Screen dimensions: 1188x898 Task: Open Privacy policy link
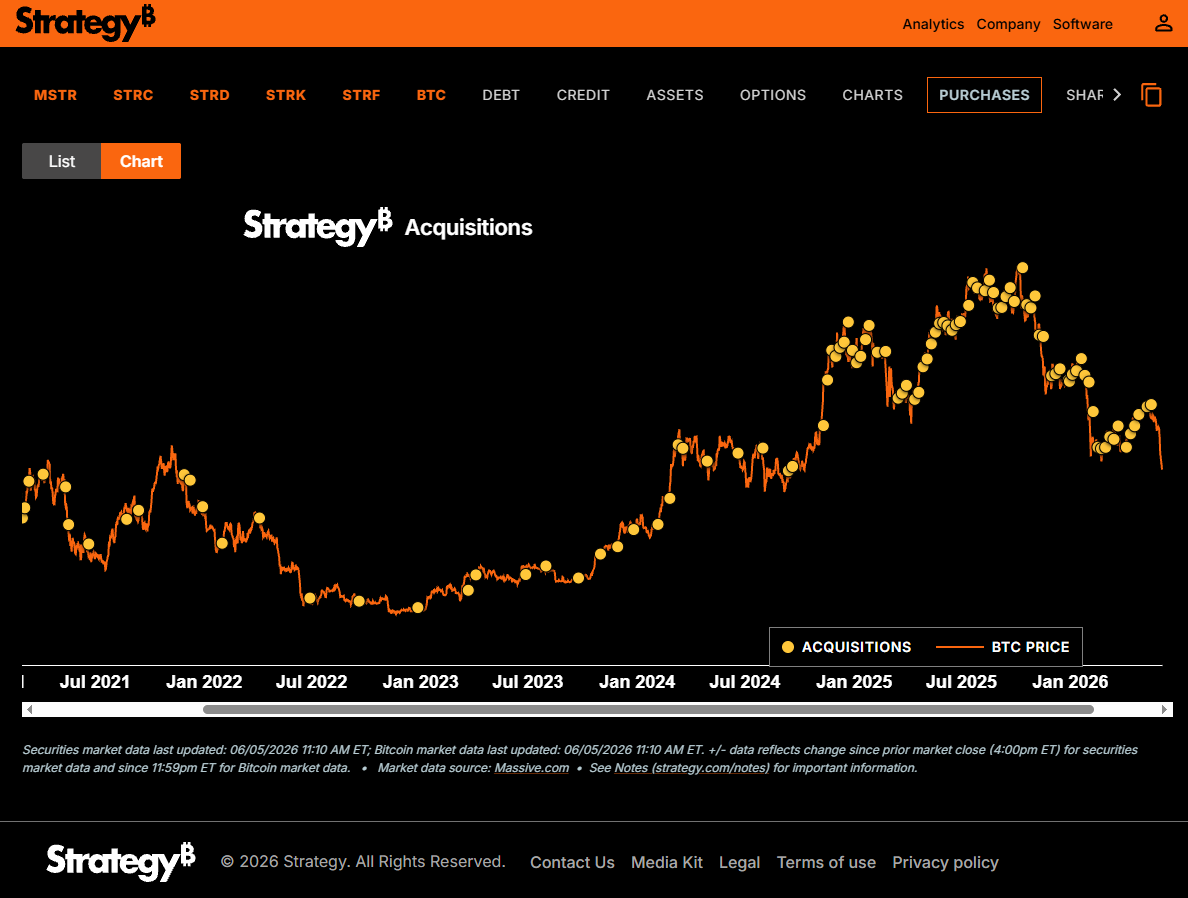coord(945,862)
